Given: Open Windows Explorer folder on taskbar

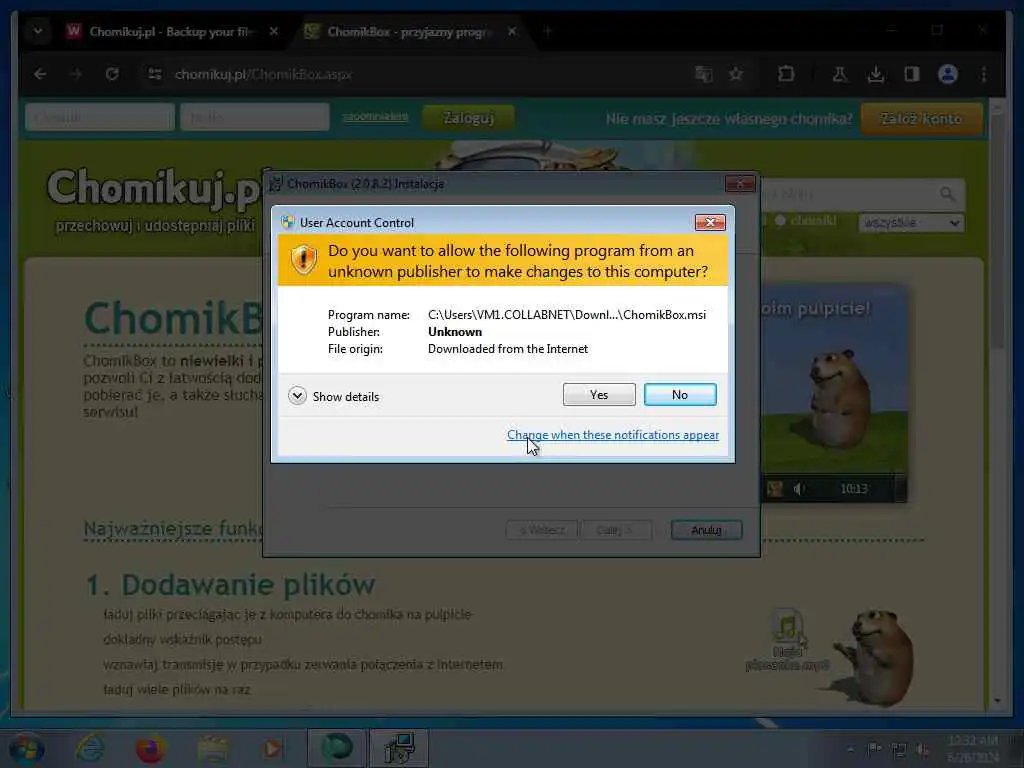Looking at the screenshot, I should click(212, 748).
